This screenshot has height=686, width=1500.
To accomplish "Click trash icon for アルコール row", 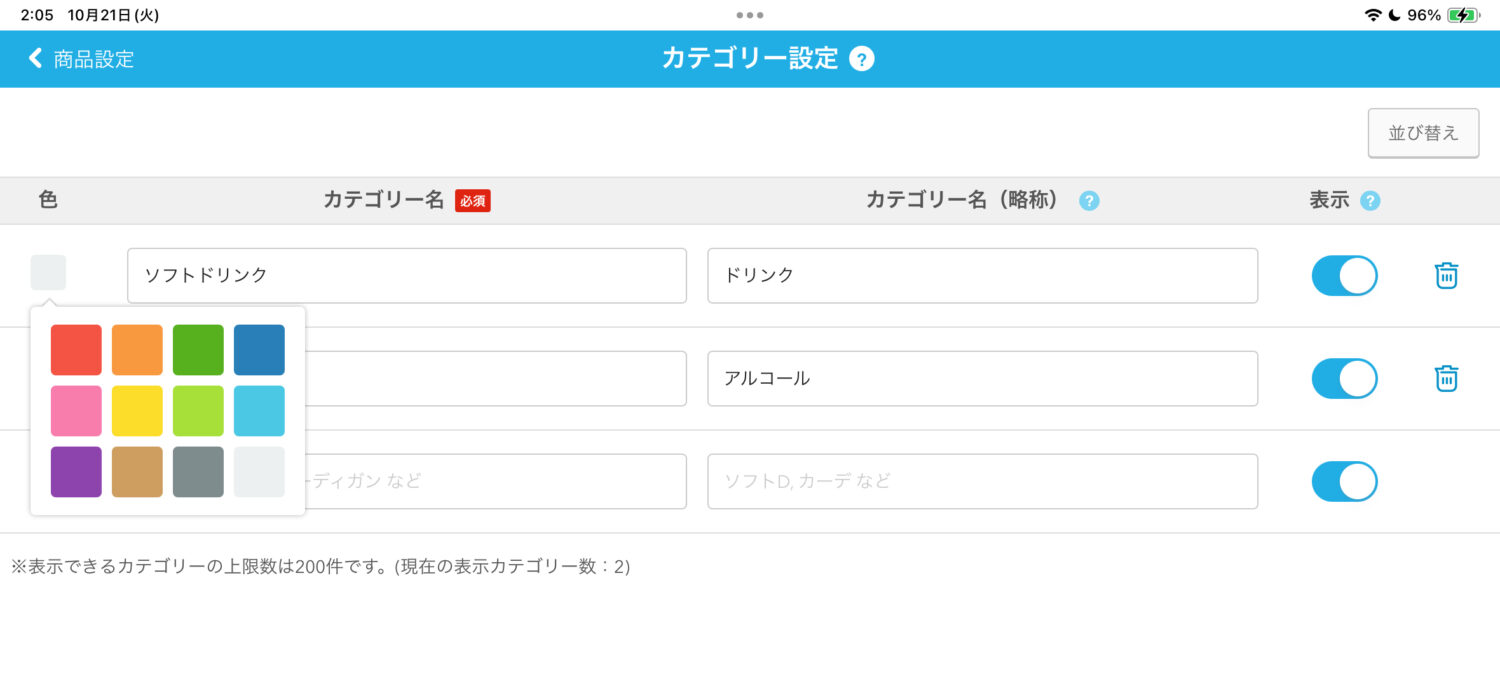I will pos(1446,378).
